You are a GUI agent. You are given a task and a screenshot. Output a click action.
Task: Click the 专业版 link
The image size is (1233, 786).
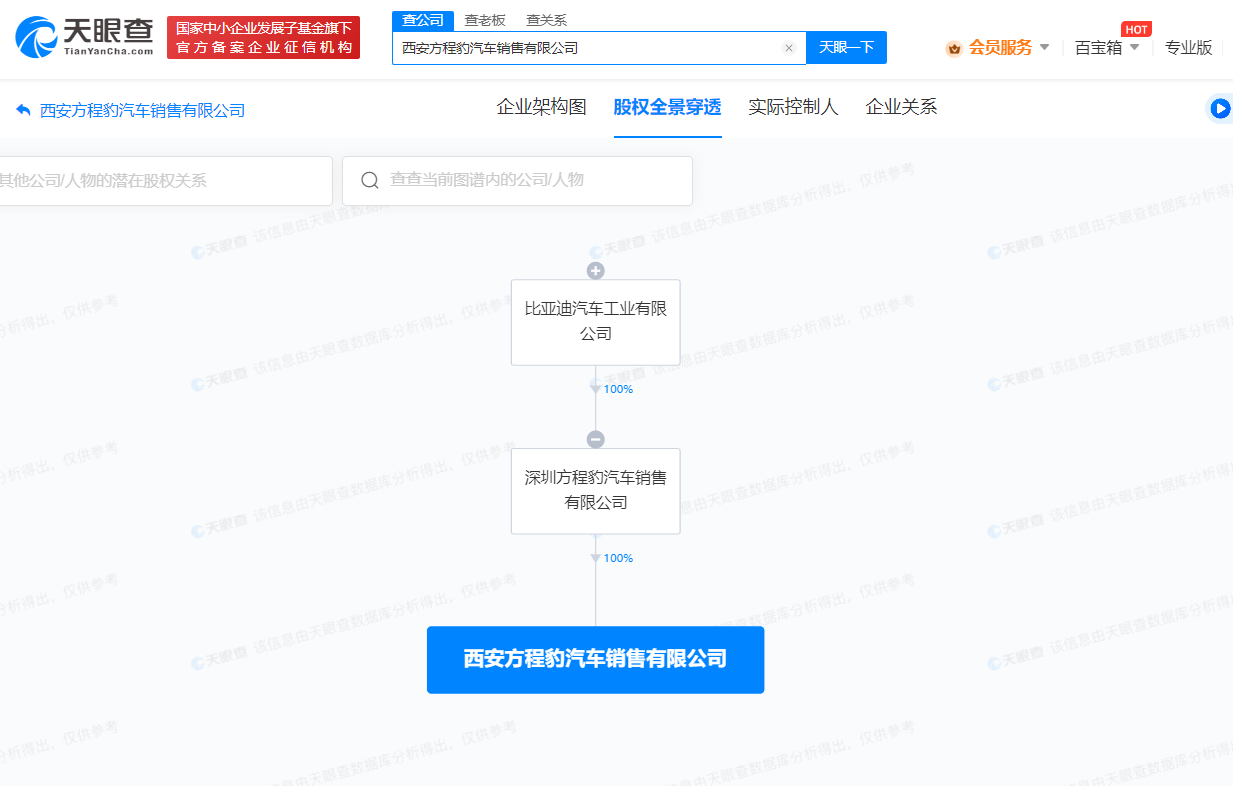tap(1188, 47)
